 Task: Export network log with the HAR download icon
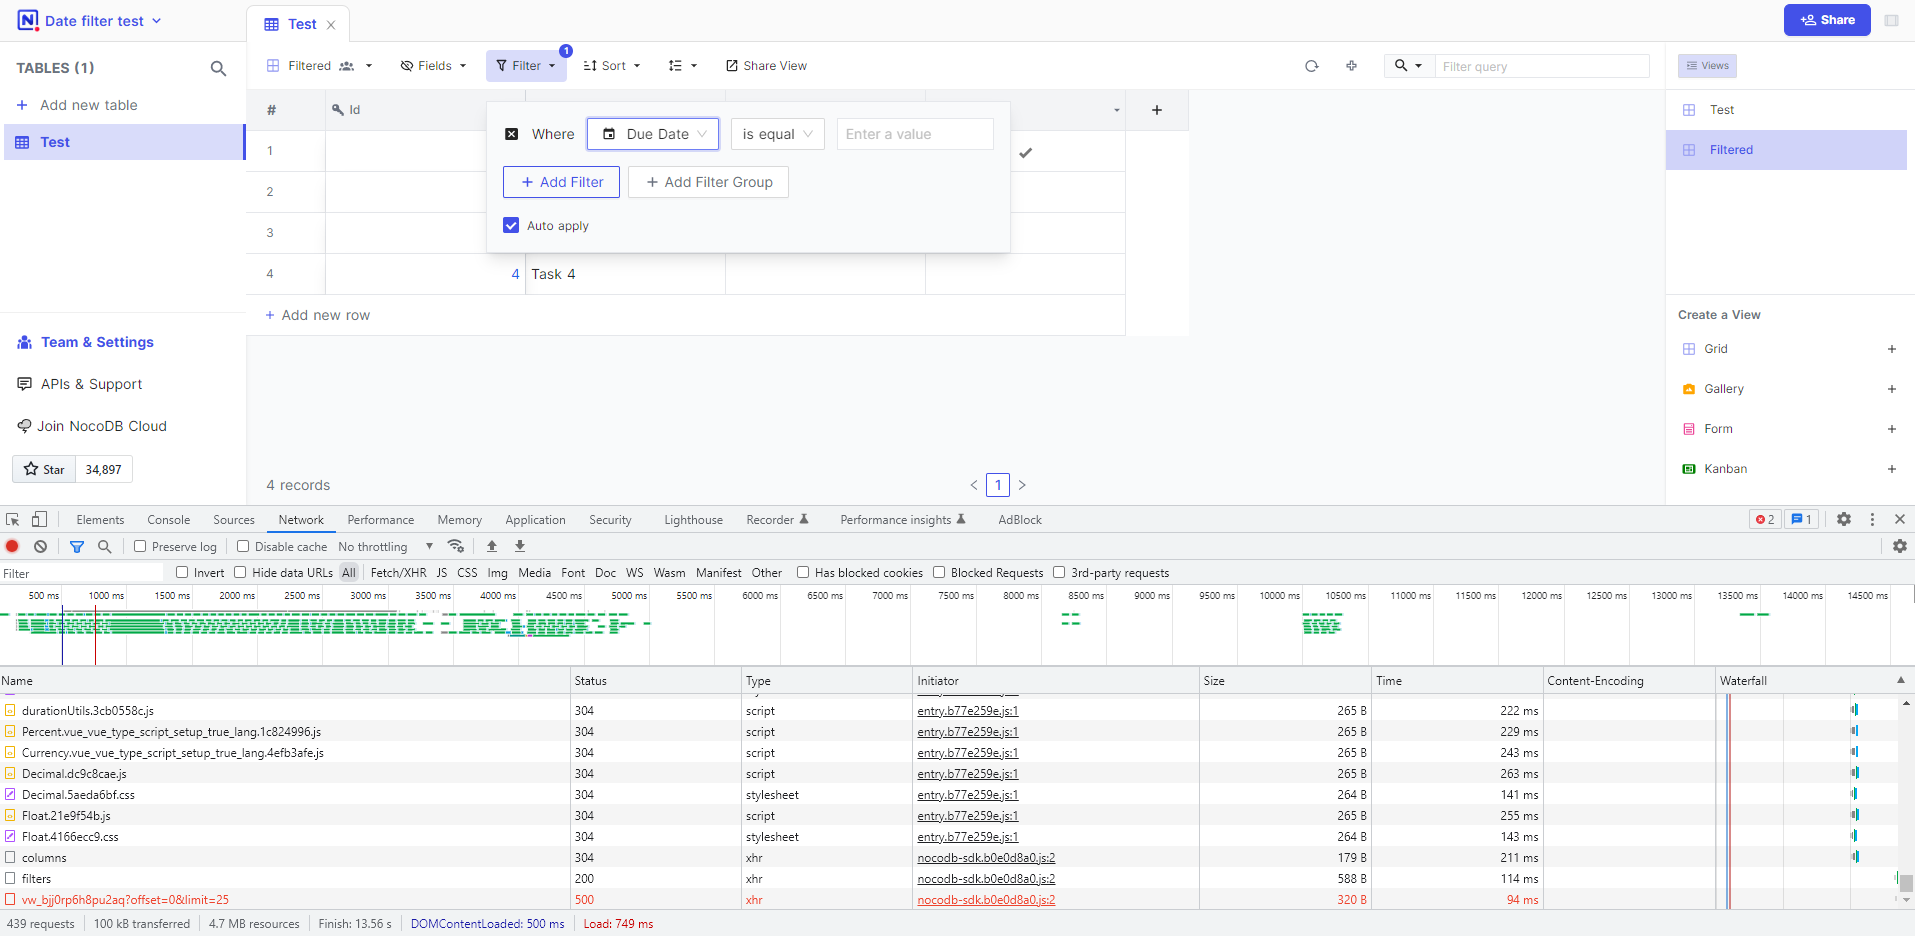point(519,546)
